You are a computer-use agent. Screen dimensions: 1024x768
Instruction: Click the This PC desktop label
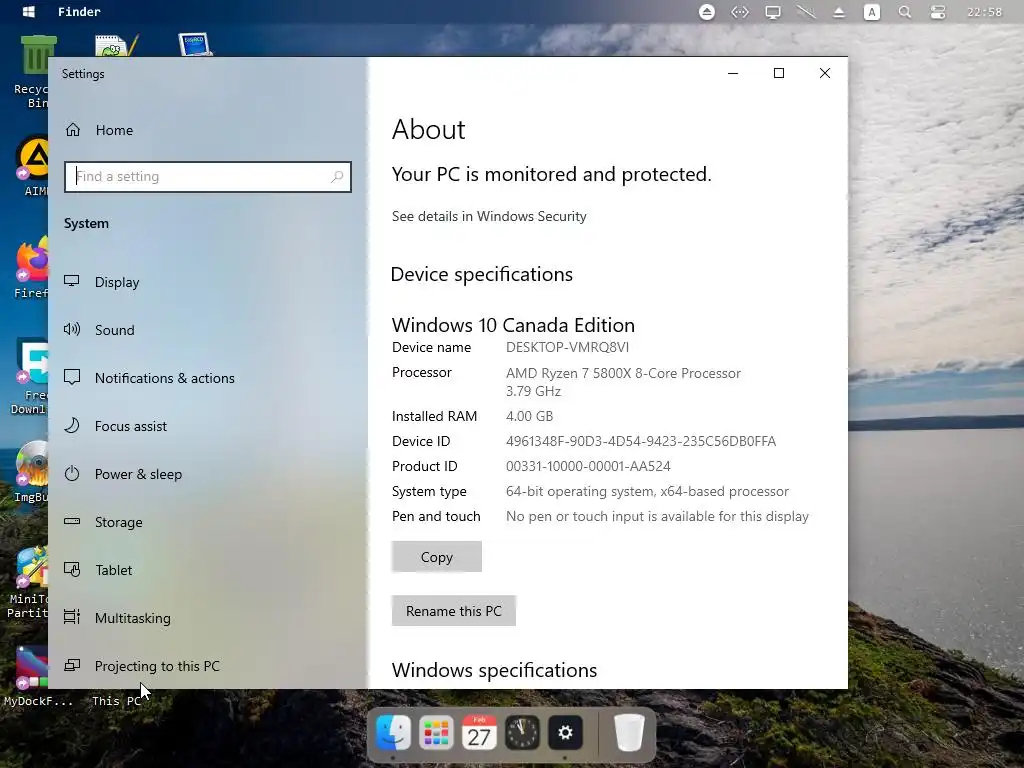(116, 701)
